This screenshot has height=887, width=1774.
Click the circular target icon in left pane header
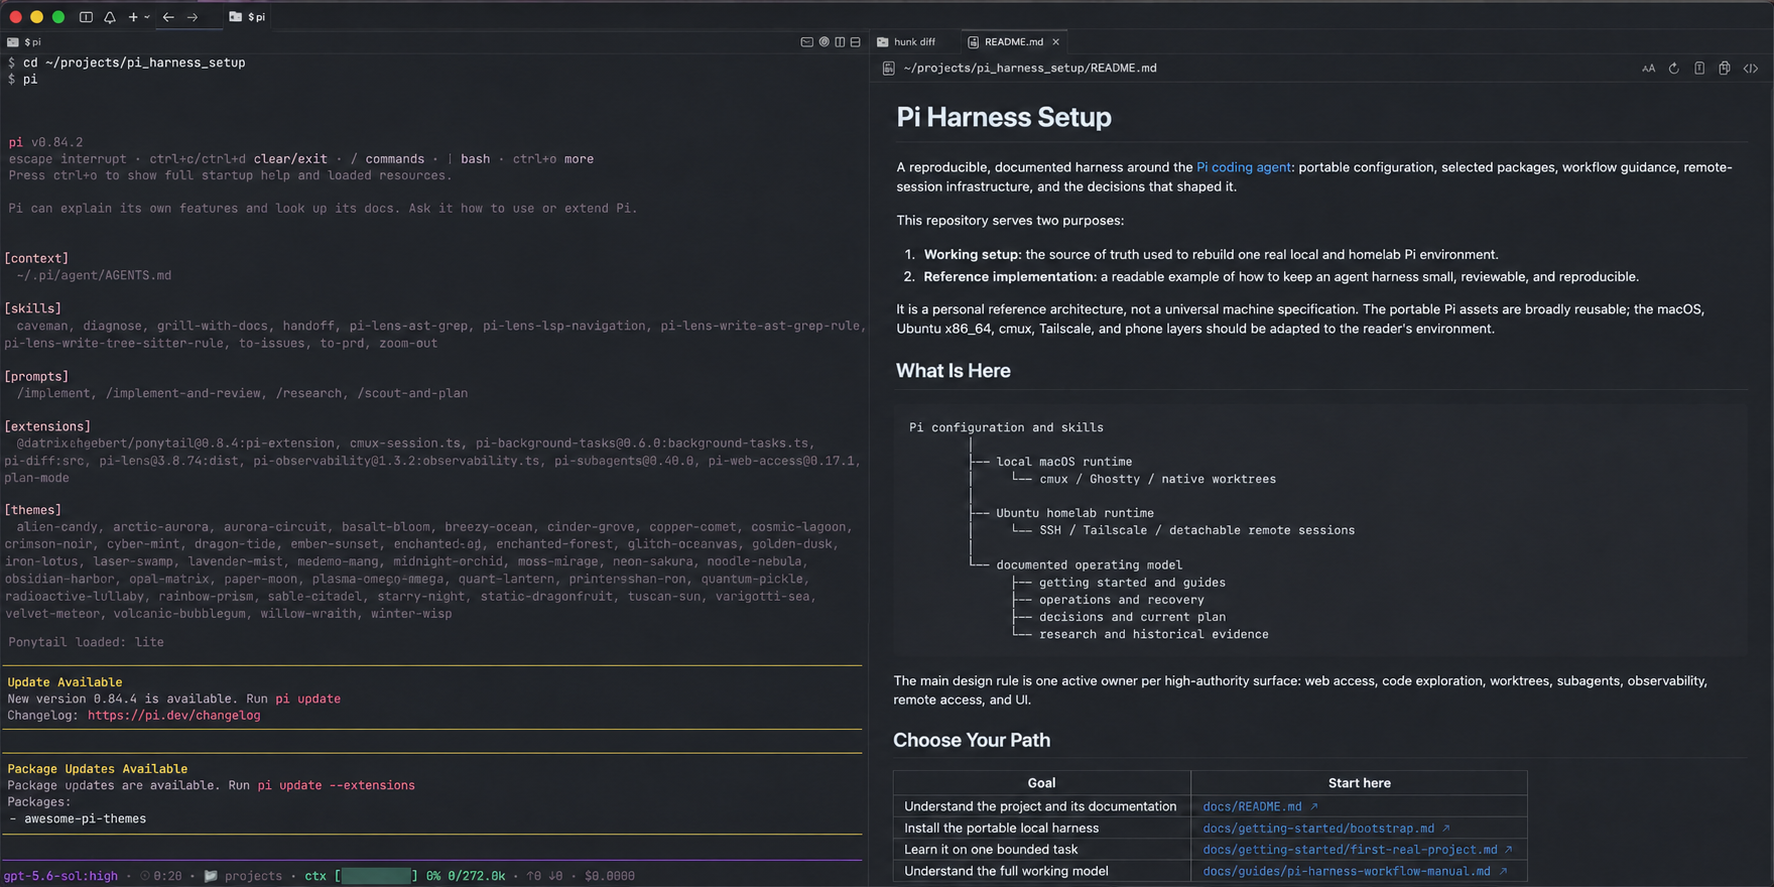click(824, 42)
